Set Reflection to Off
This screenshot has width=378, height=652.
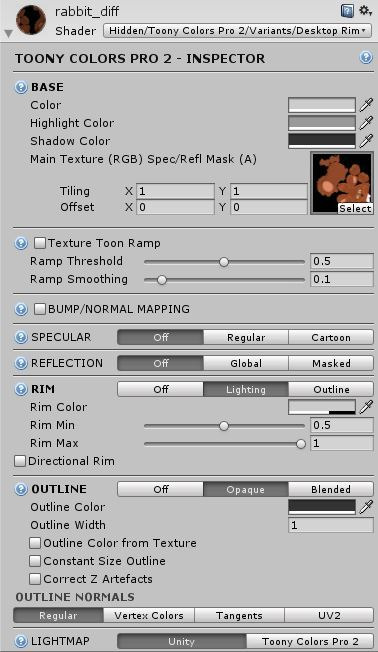coord(161,363)
